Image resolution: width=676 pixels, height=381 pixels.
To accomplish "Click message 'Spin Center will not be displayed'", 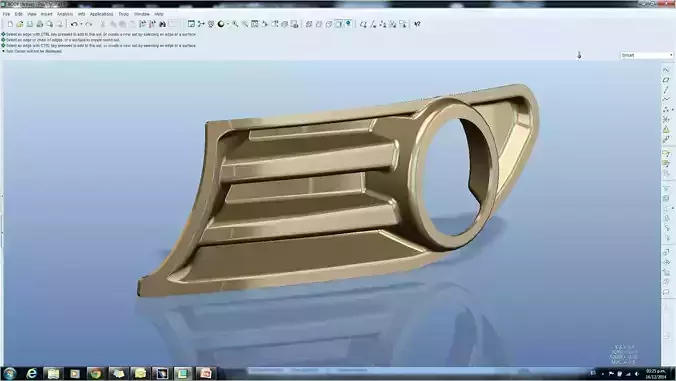I will pyautogui.click(x=34, y=51).
